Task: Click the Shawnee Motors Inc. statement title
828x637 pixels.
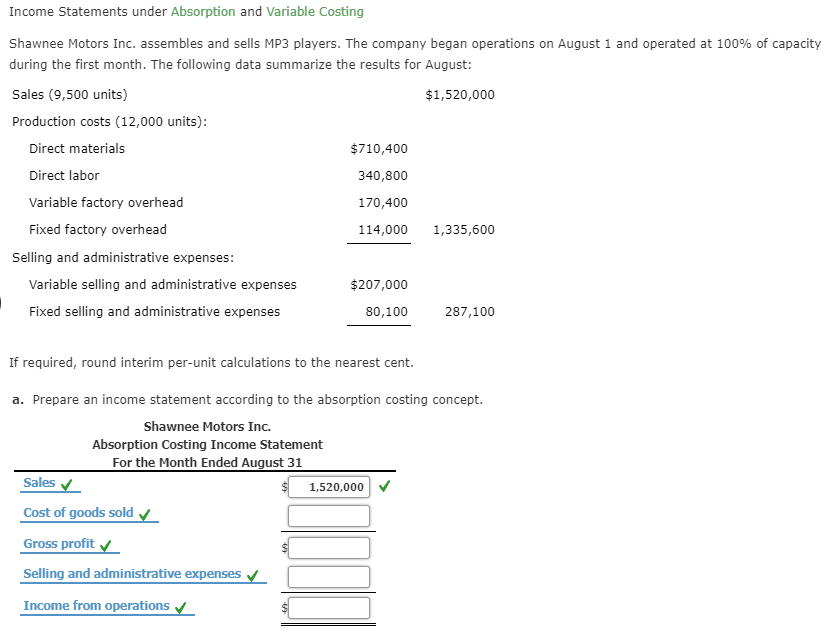Action: (207, 426)
